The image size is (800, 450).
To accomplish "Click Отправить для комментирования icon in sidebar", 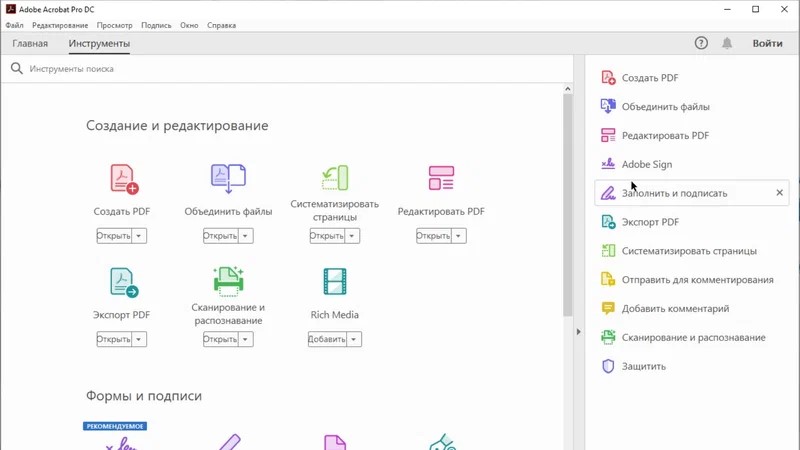I will pyautogui.click(x=608, y=279).
